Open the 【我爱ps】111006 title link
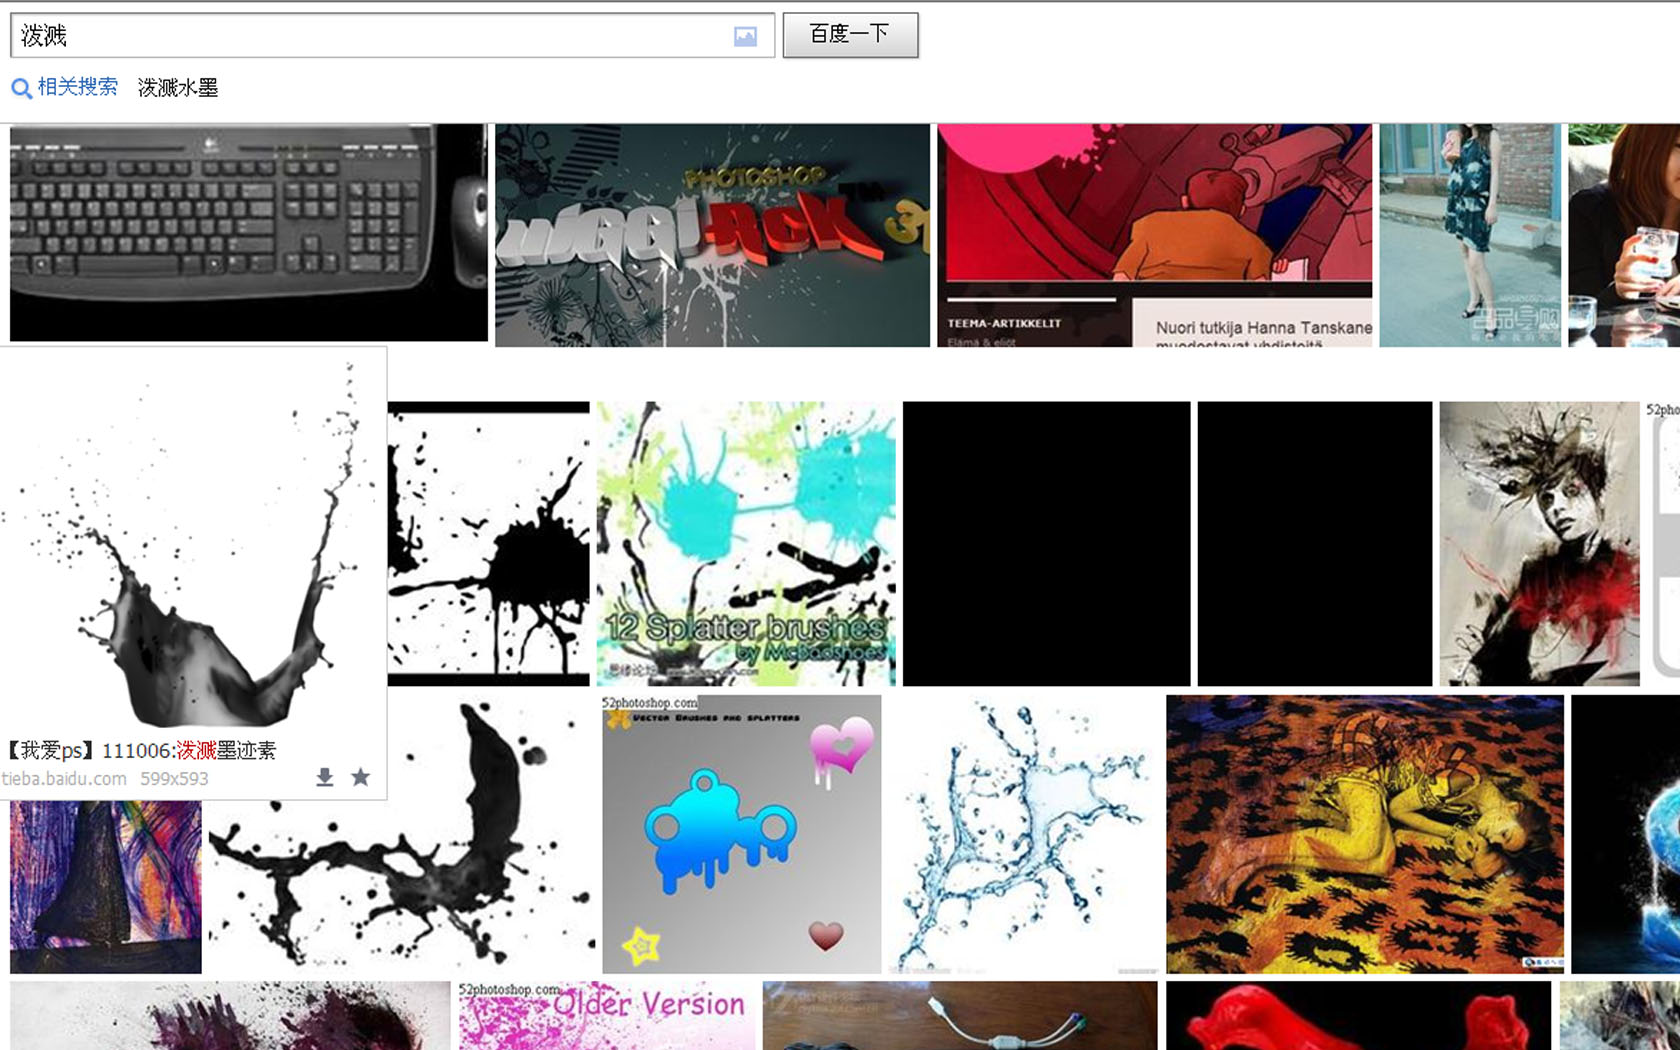The height and width of the screenshot is (1050, 1680). 141,750
